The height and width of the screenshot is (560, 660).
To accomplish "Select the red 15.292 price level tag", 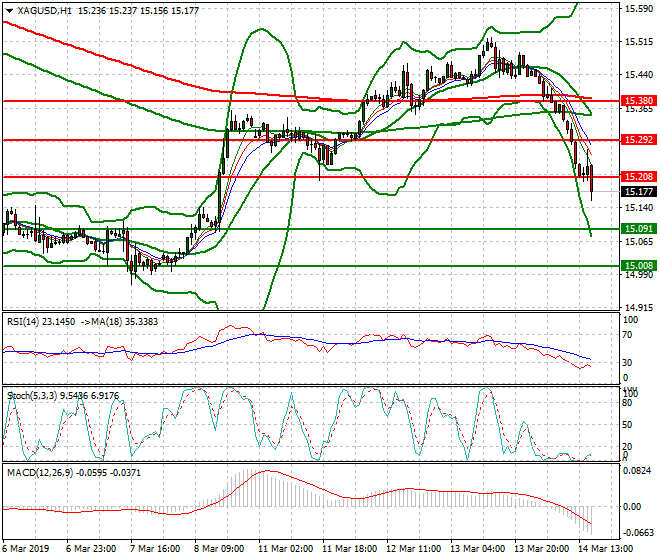I will pos(638,140).
